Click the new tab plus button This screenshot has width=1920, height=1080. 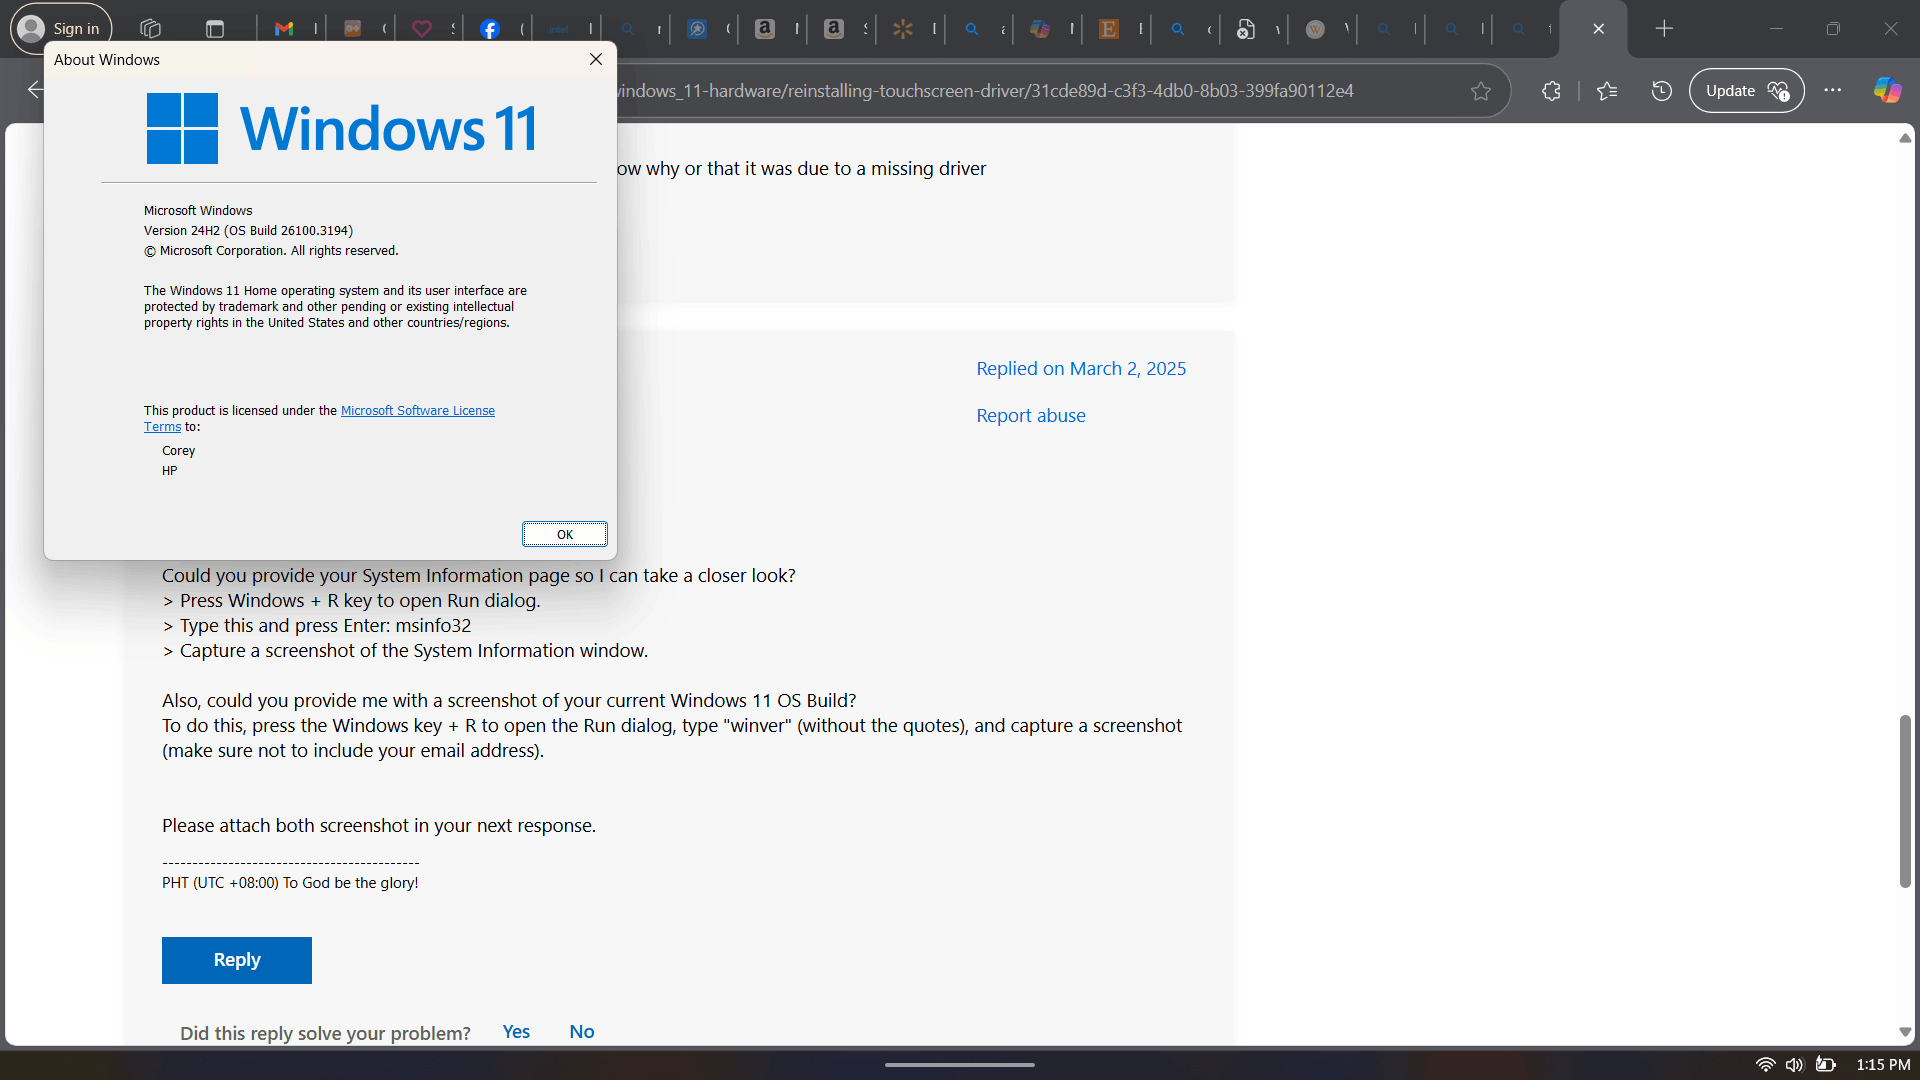1664,29
